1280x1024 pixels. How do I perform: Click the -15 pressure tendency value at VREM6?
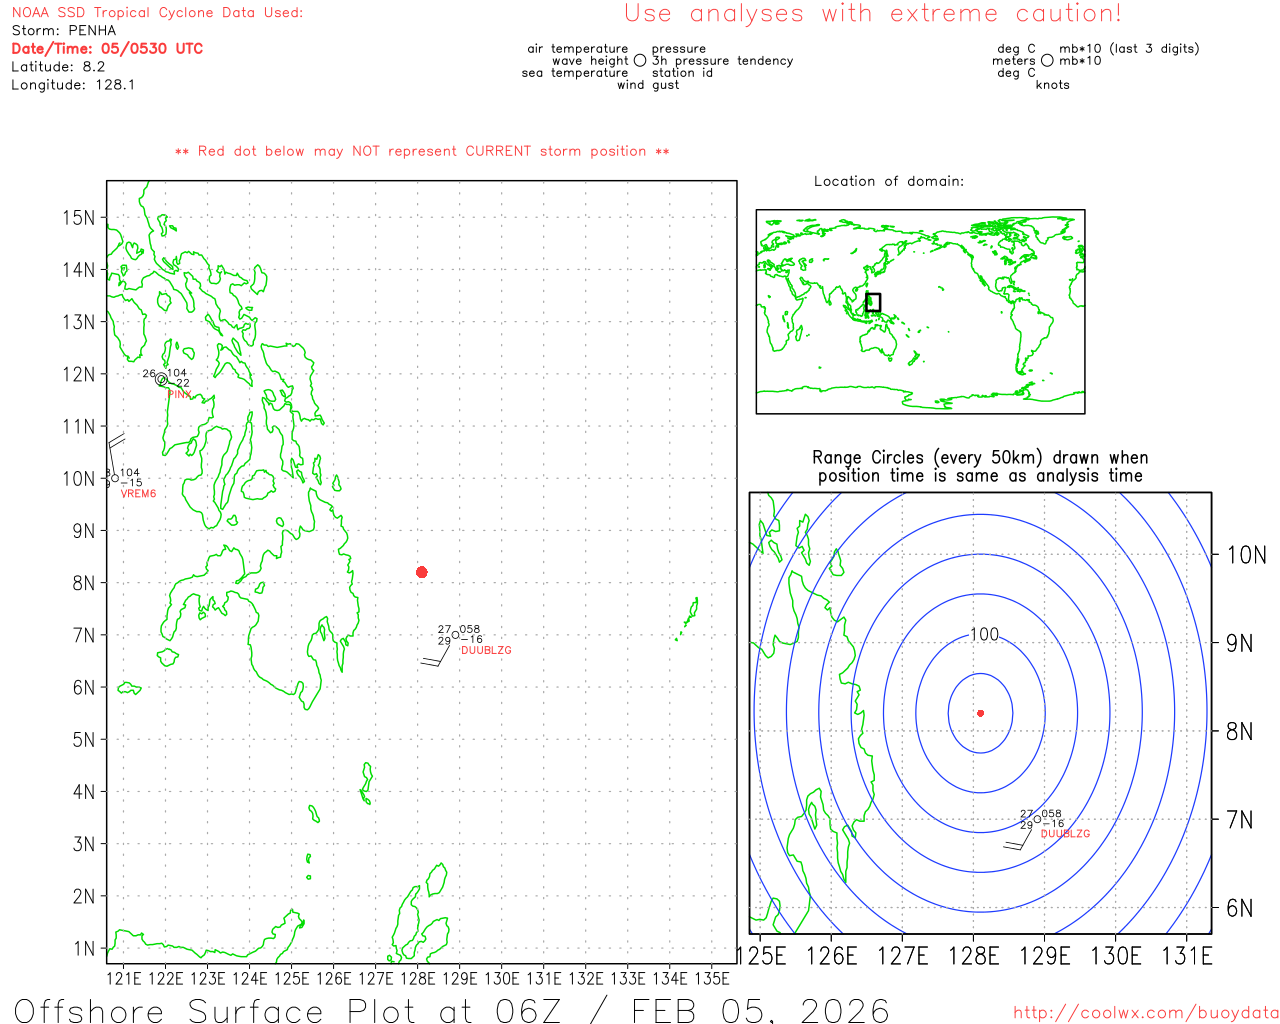[x=132, y=482]
